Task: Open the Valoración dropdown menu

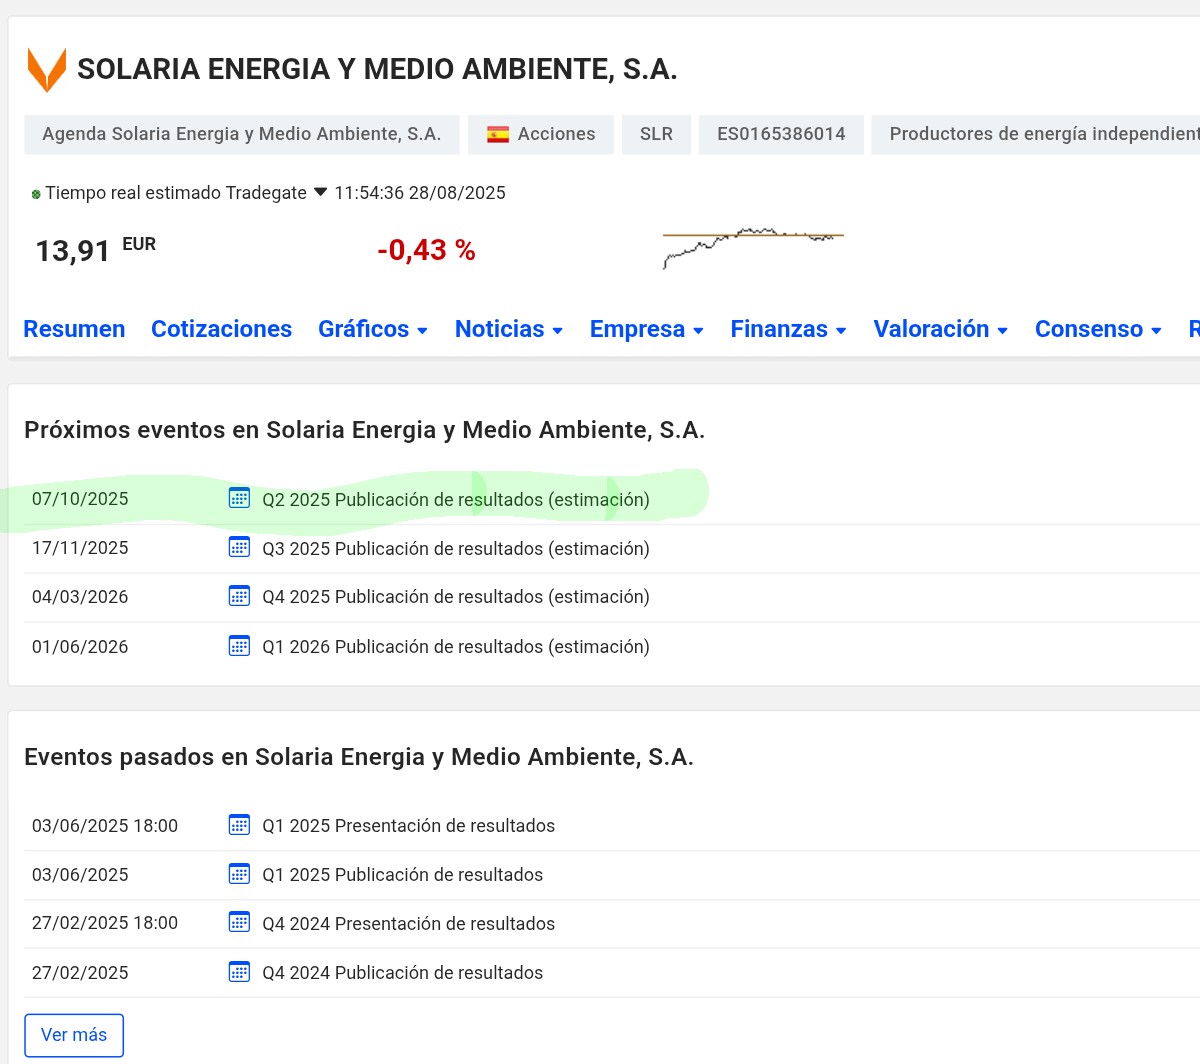Action: 941,329
